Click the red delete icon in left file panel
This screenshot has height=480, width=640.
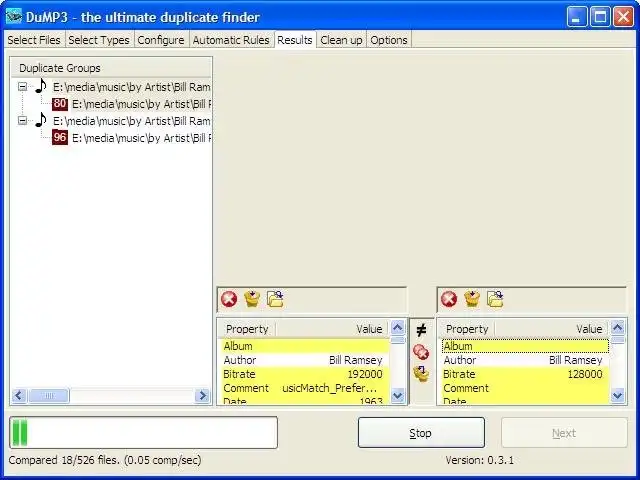point(229,299)
